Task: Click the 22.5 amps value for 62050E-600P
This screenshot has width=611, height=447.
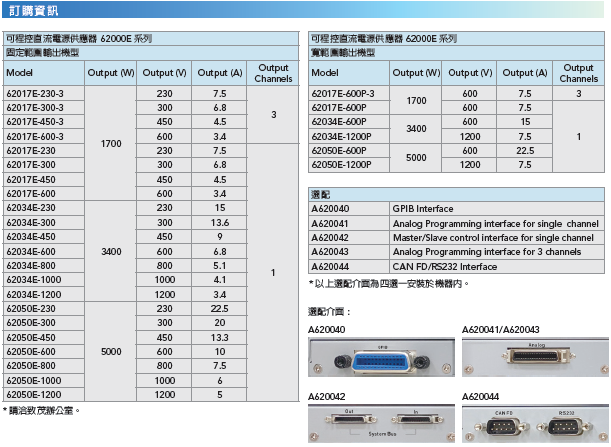Action: click(x=525, y=151)
